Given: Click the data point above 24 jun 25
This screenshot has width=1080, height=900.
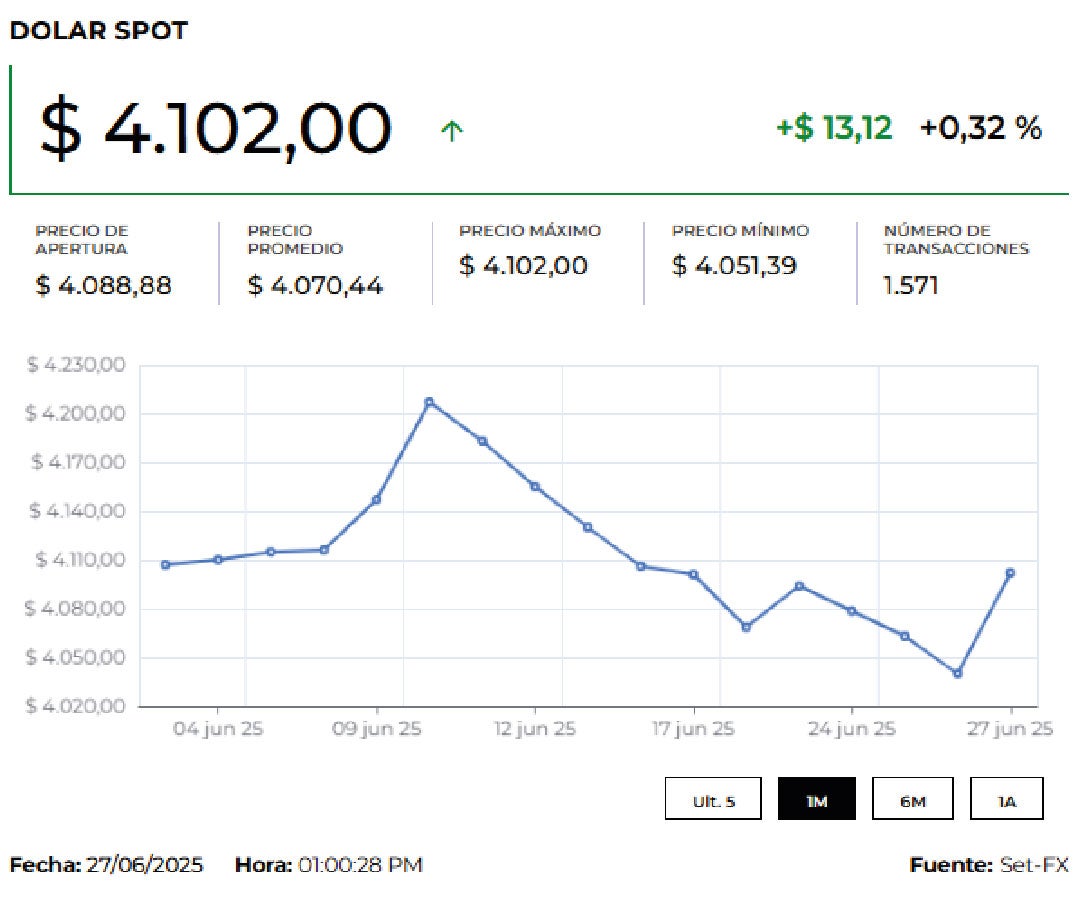Looking at the screenshot, I should 852,611.
